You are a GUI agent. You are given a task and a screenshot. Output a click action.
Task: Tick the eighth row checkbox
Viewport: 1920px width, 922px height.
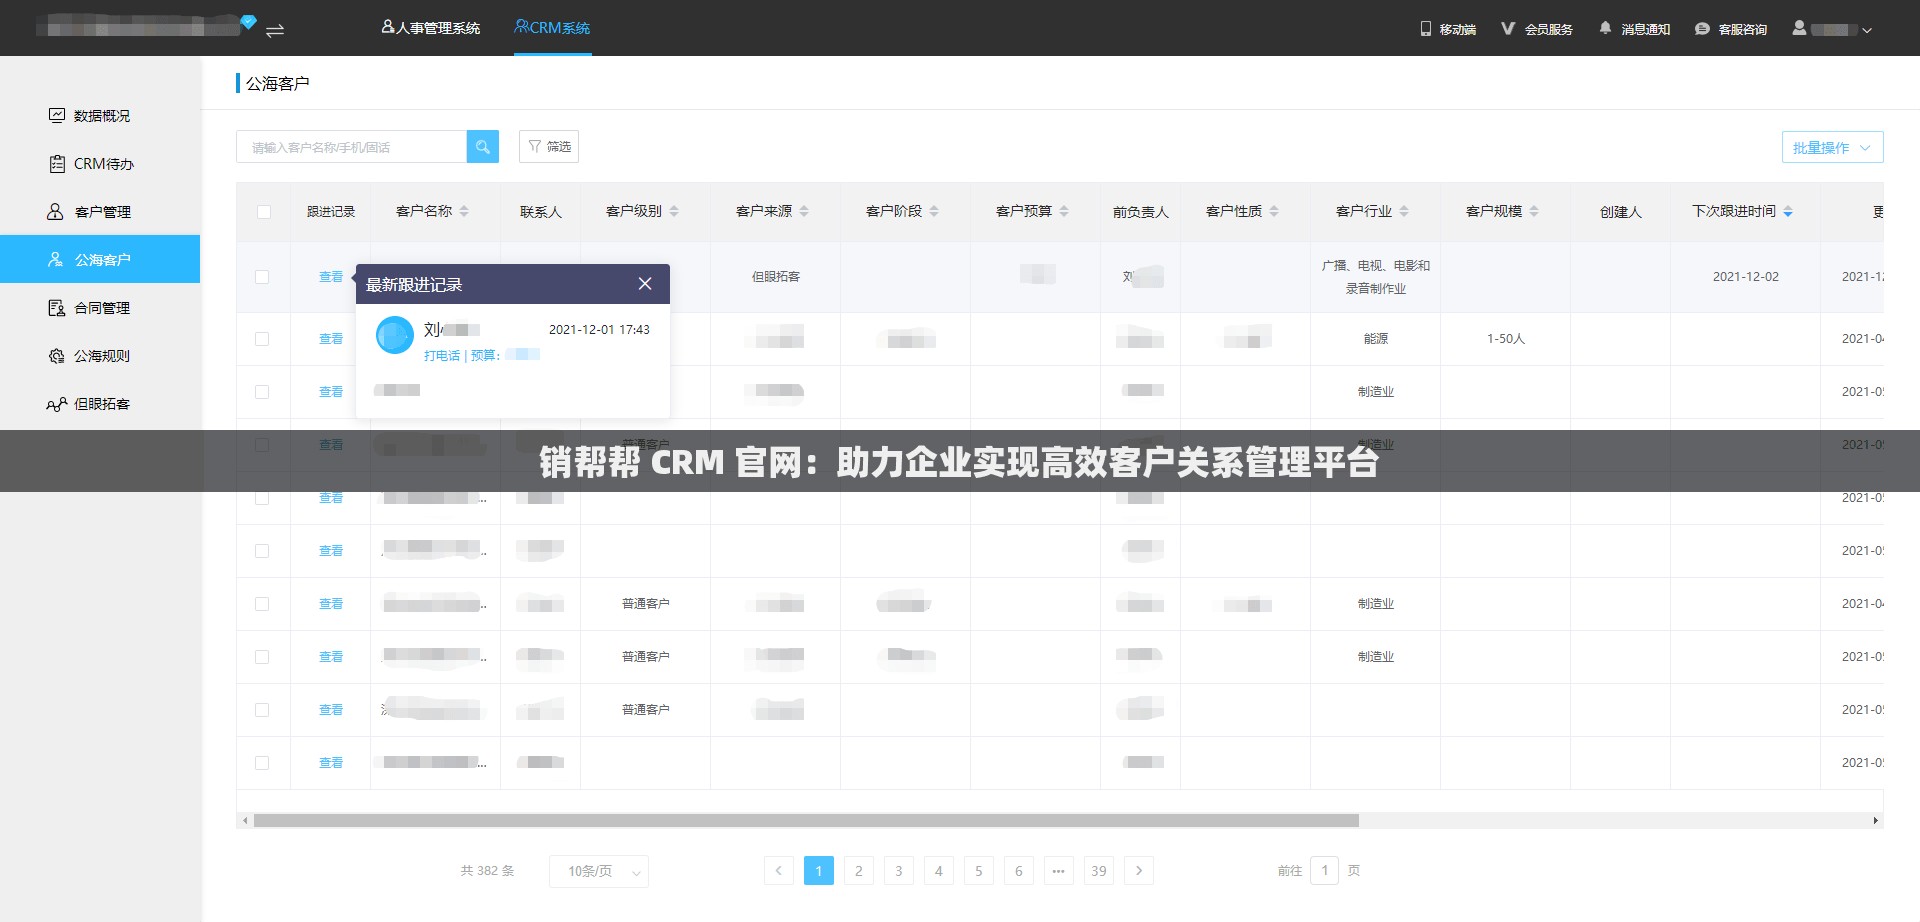click(262, 657)
